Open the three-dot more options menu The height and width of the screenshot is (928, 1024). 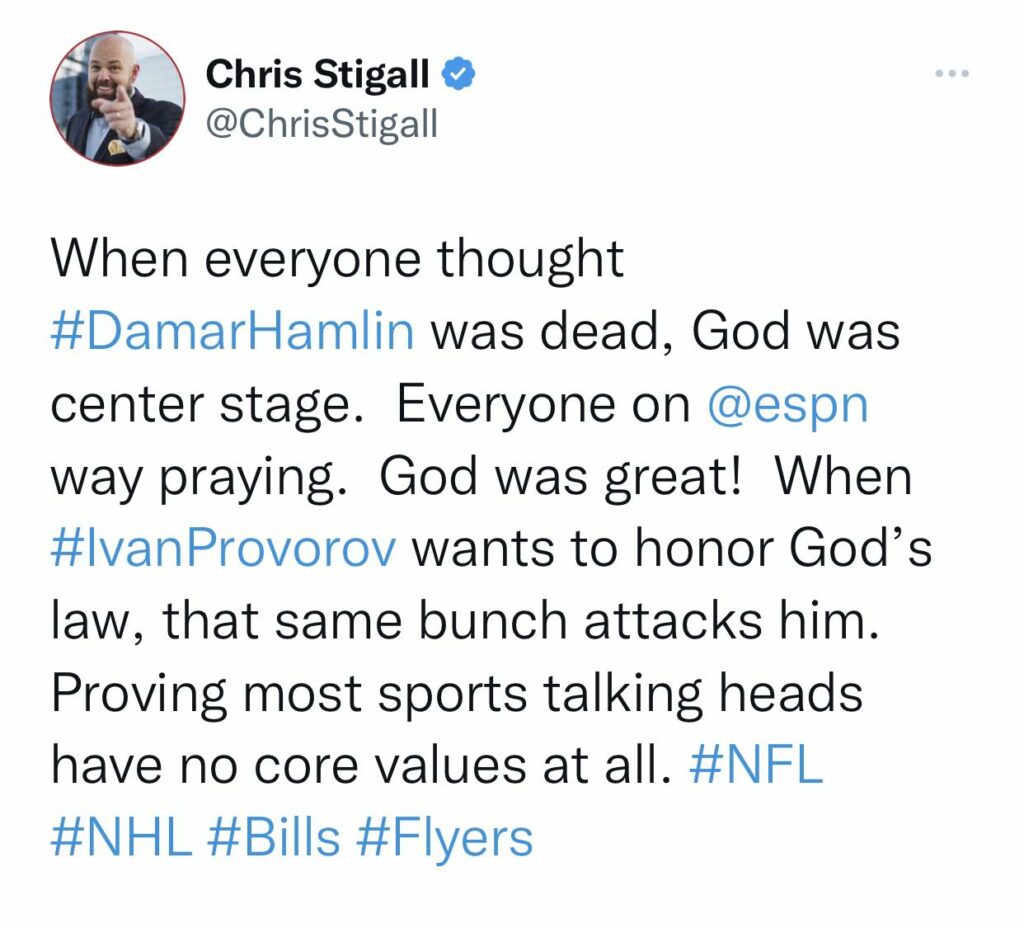click(951, 75)
